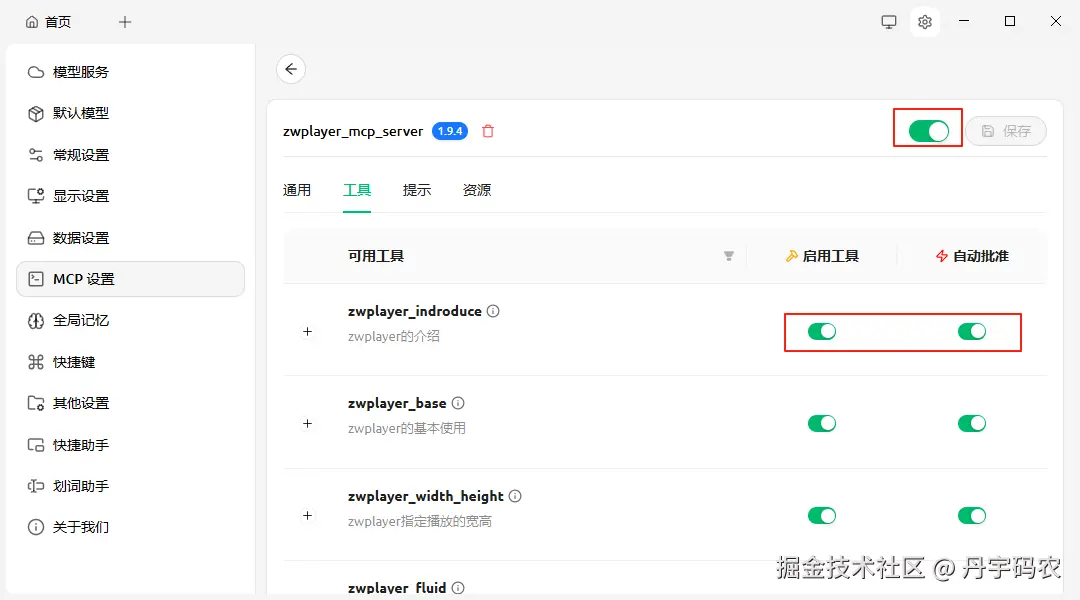The width and height of the screenshot is (1080, 600).
Task: Open the 提示 tab
Action: click(417, 190)
